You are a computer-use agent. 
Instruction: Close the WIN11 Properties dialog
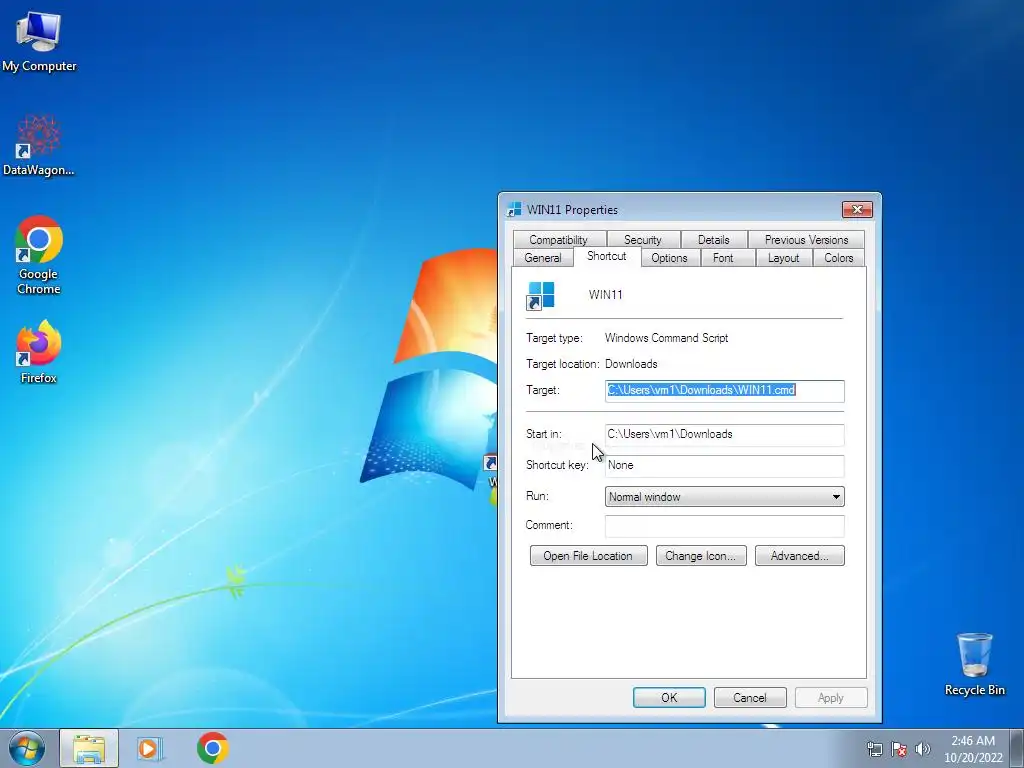[857, 209]
